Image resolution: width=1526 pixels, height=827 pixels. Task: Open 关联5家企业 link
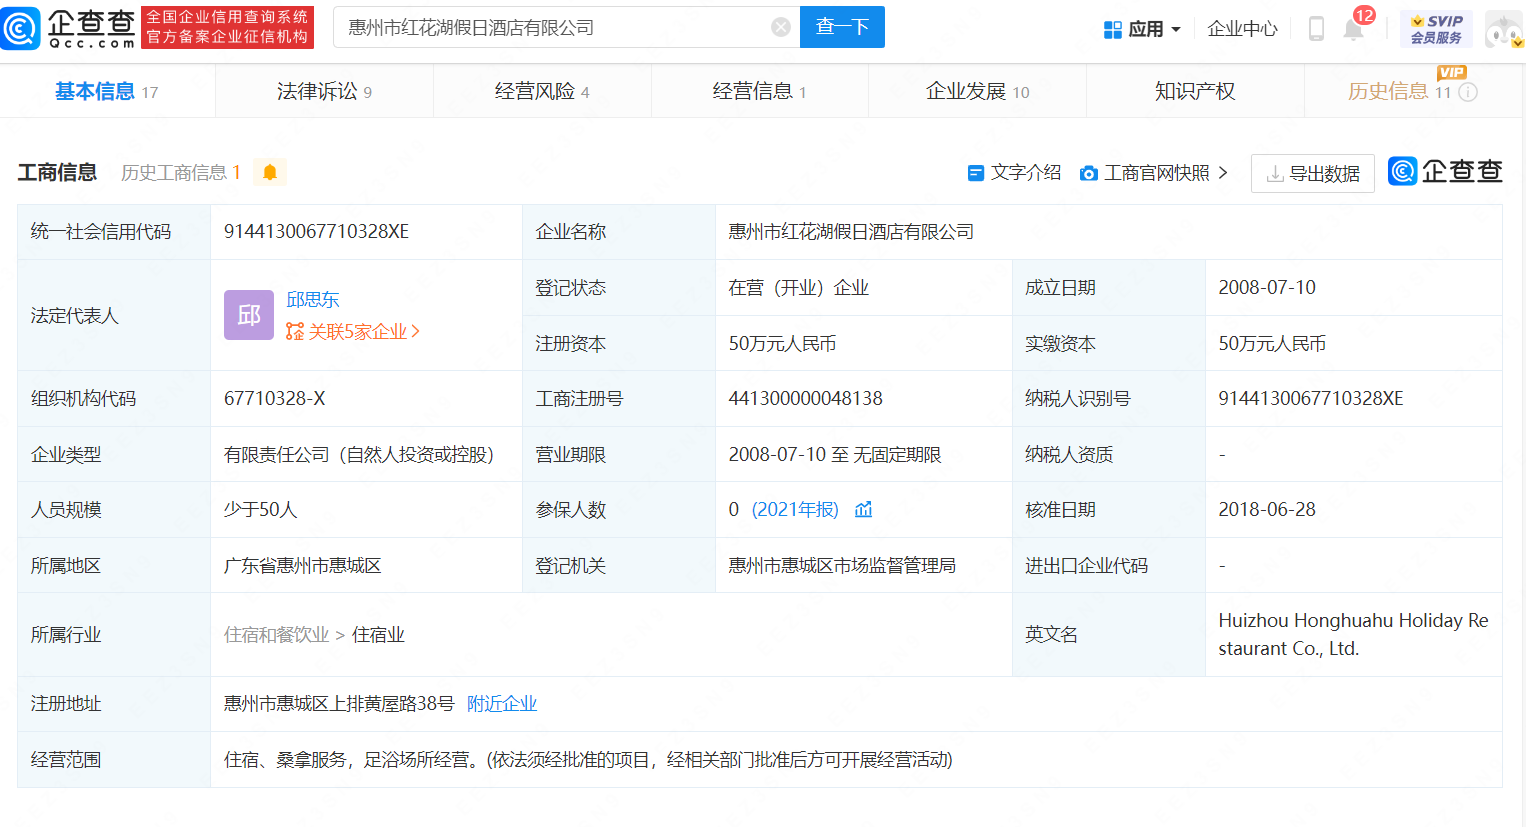click(353, 331)
